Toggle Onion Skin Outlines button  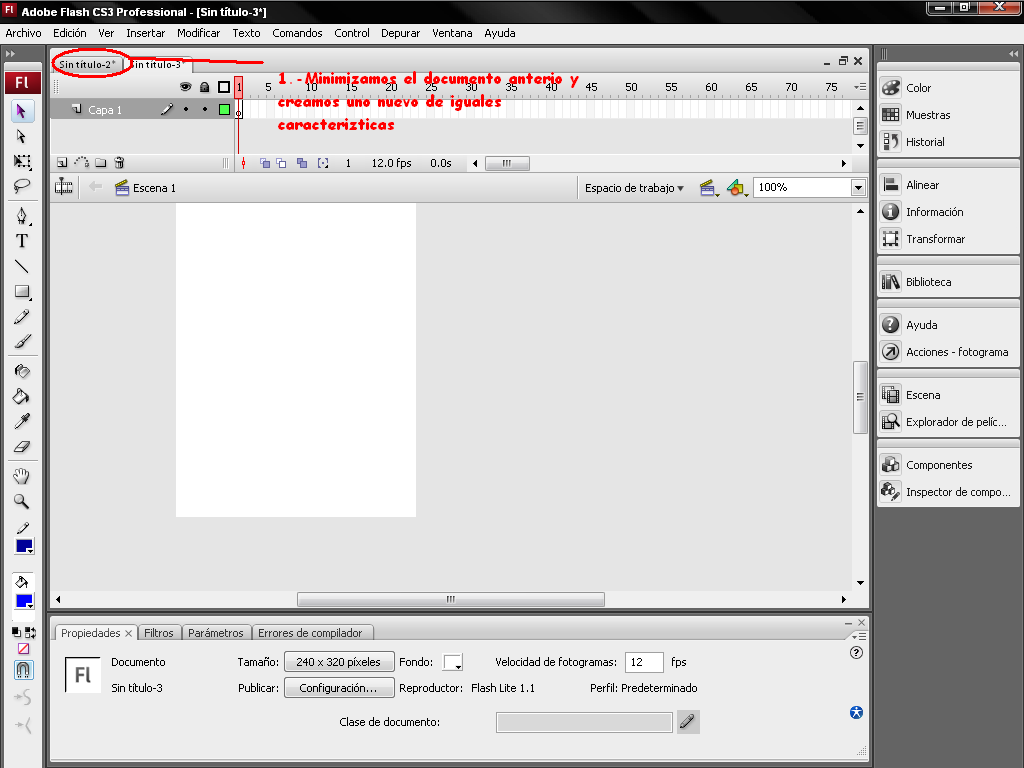(281, 163)
